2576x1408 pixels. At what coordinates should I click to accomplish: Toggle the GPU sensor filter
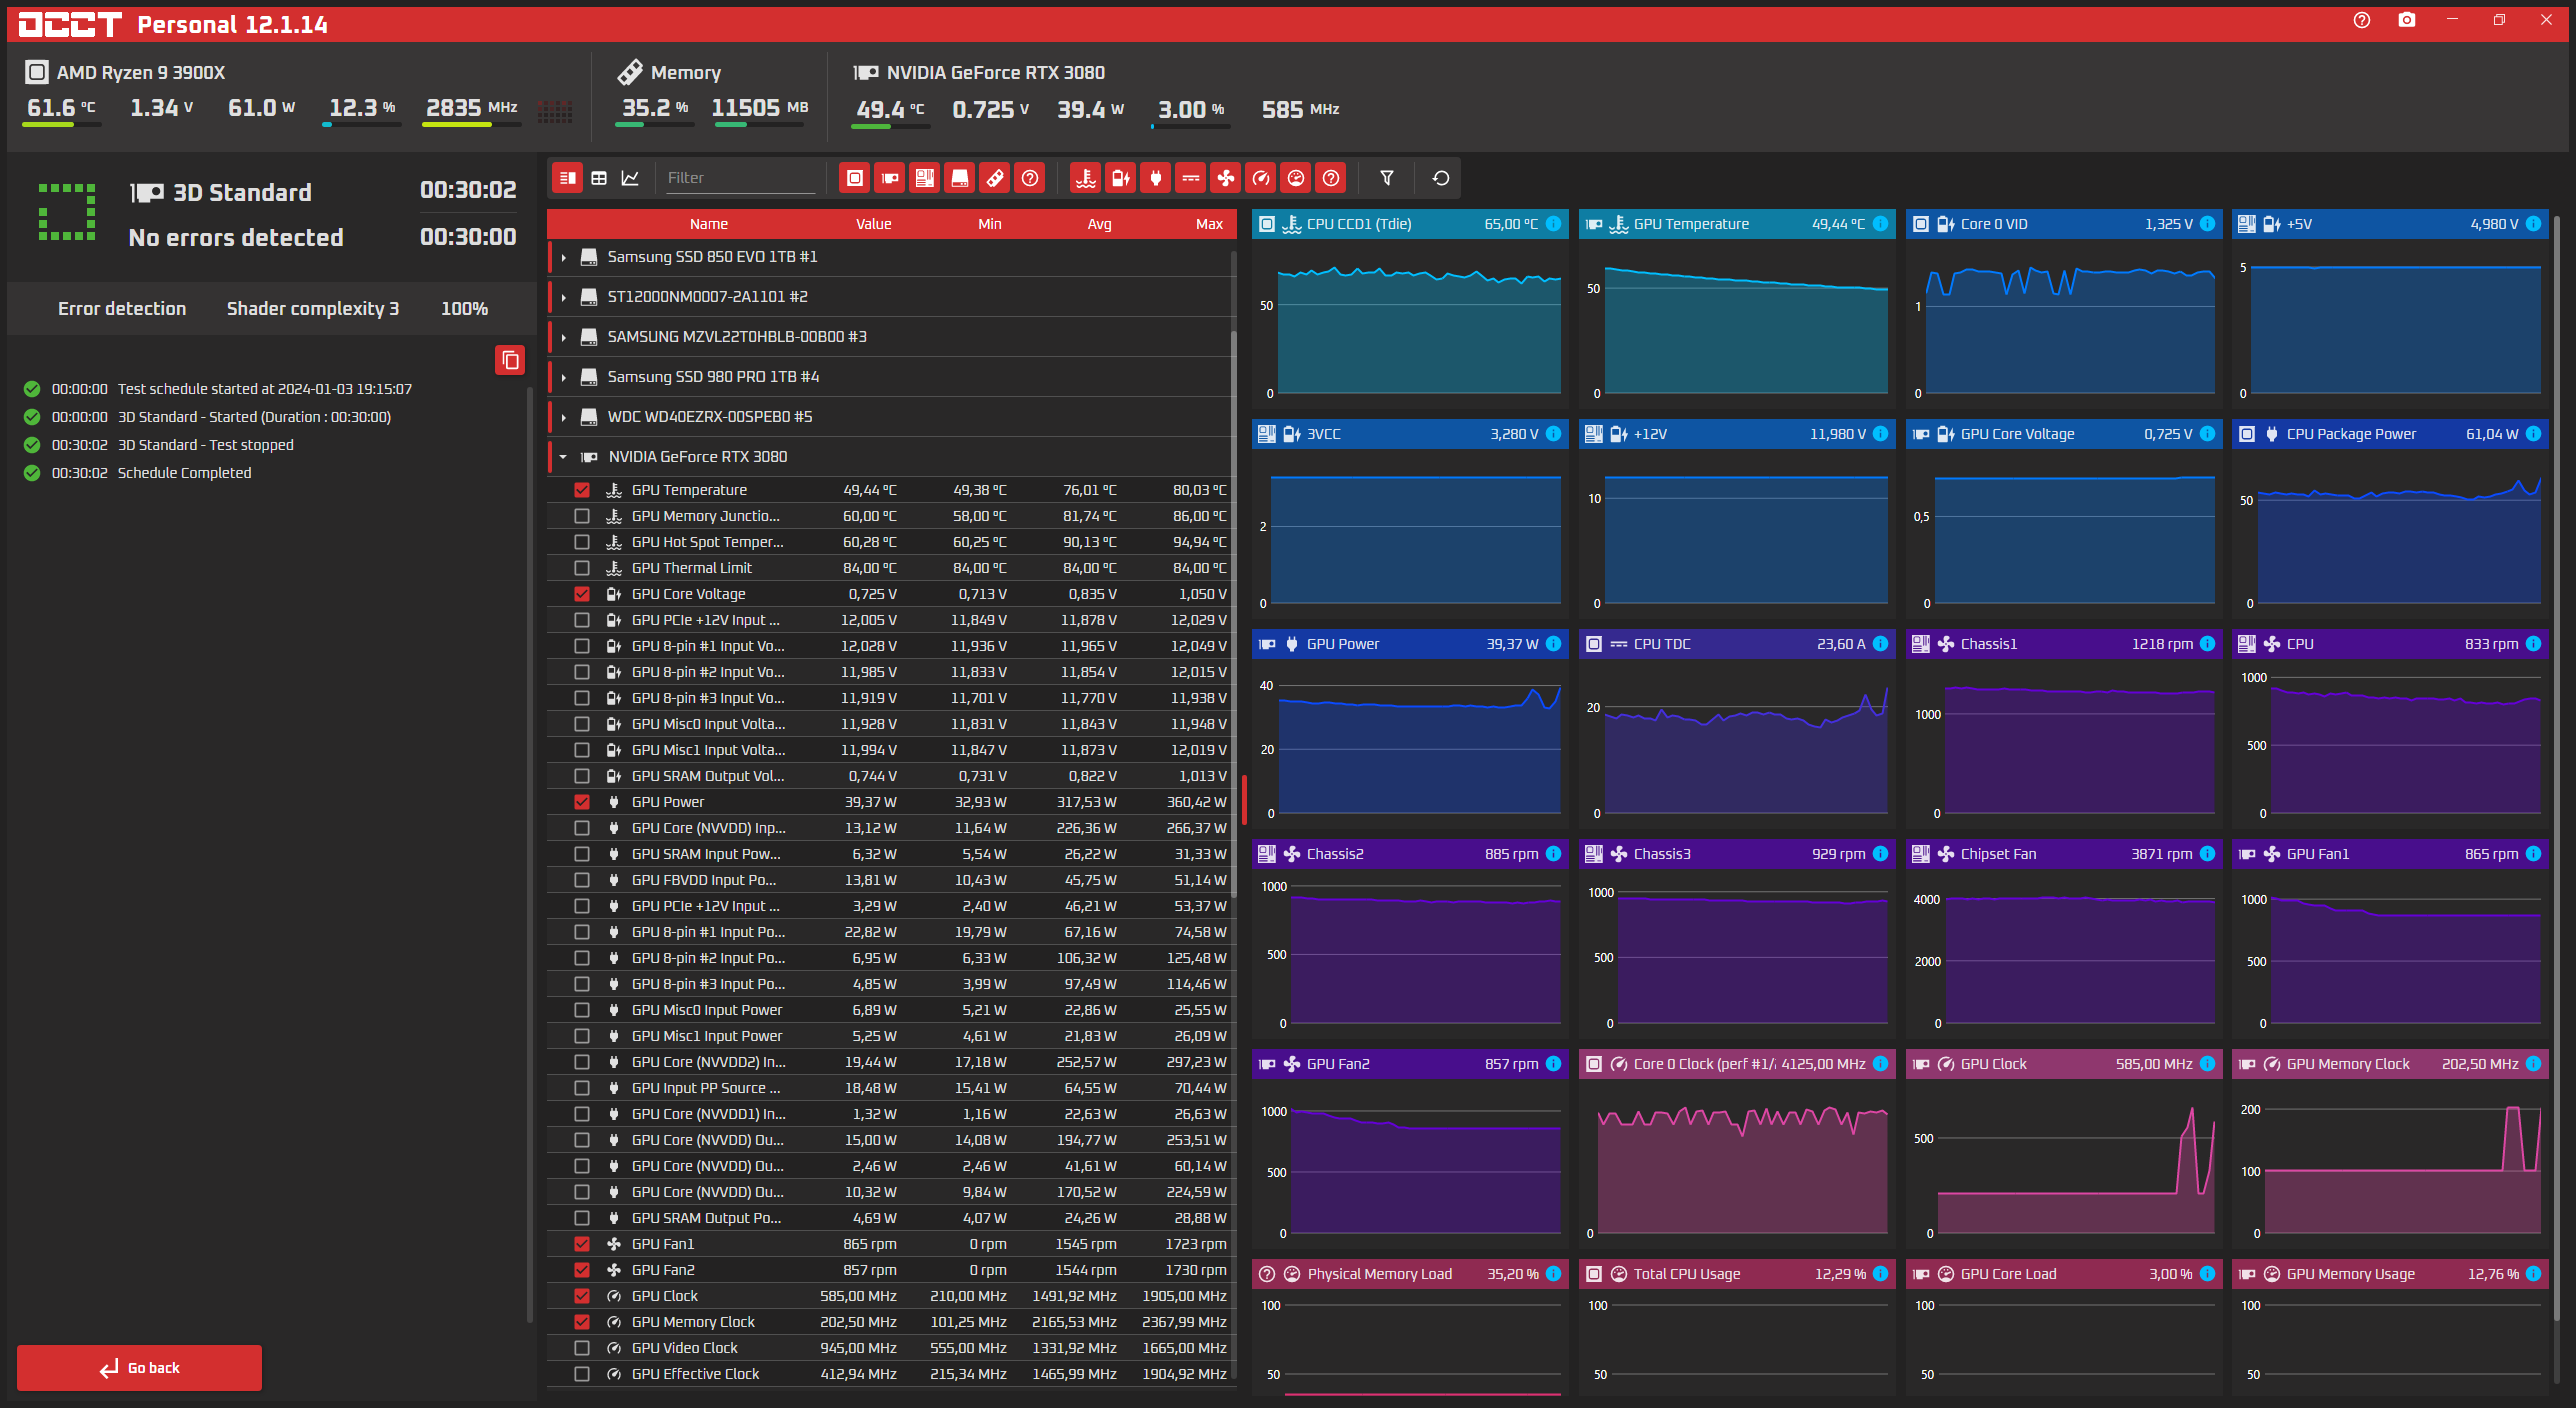tap(889, 178)
